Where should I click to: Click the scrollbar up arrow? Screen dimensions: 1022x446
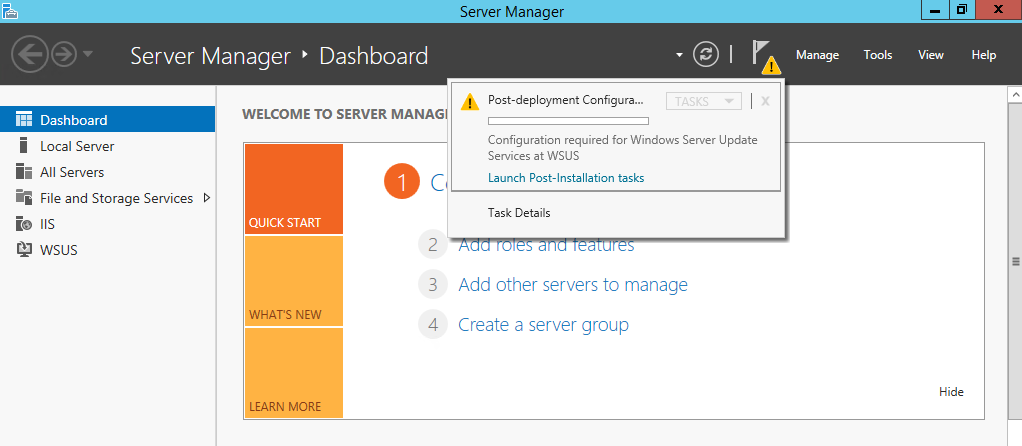pyautogui.click(x=1015, y=95)
